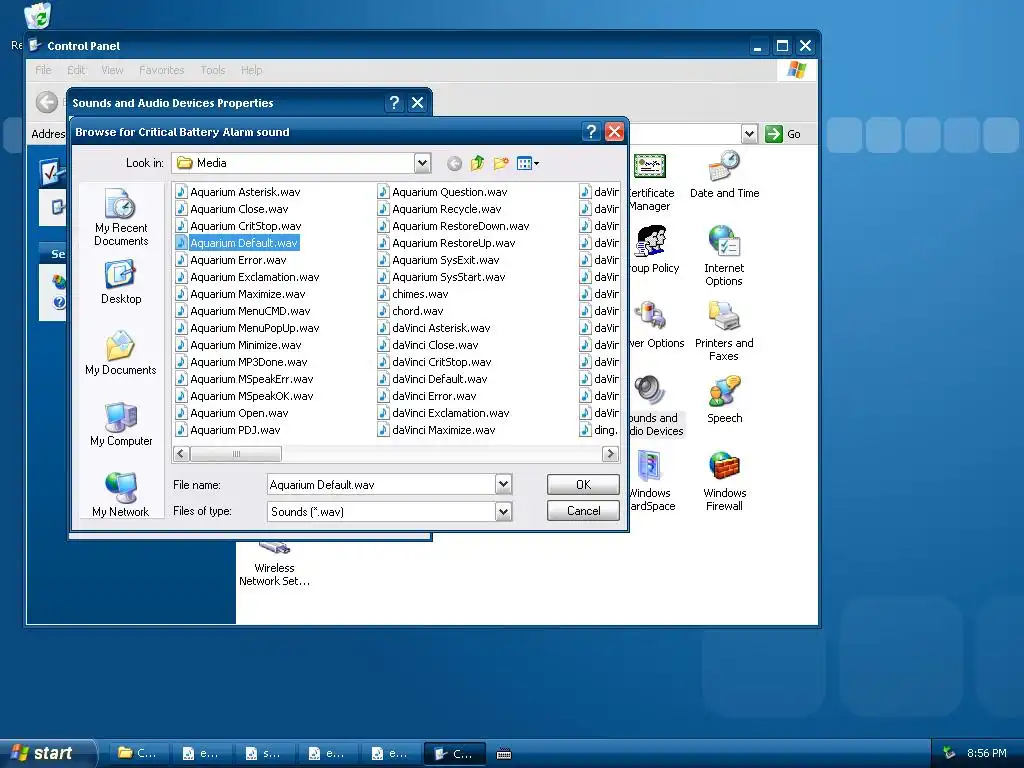Click the right arrow of horizontal scrollbar
The height and width of the screenshot is (768, 1024).
click(610, 453)
